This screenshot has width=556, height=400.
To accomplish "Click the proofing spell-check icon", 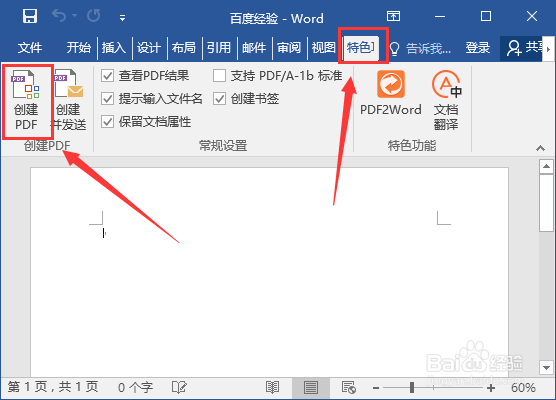I will tap(179, 387).
